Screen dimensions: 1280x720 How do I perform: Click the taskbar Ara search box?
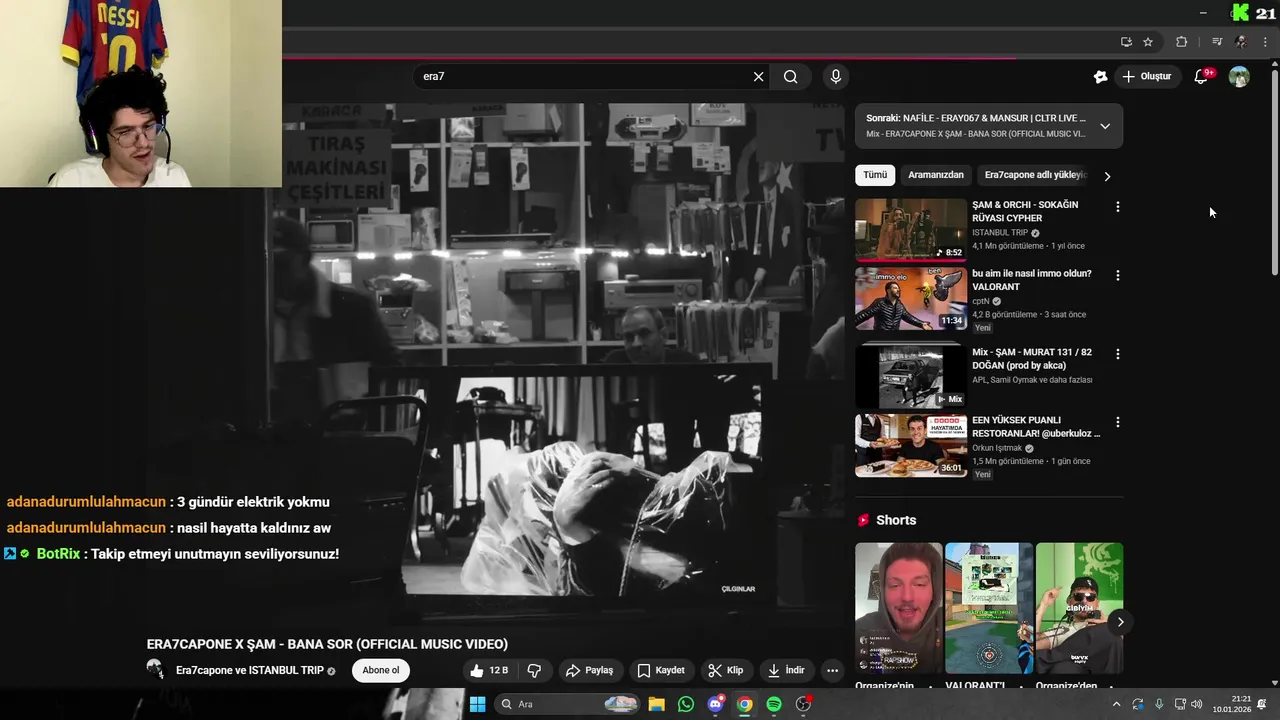click(x=567, y=704)
